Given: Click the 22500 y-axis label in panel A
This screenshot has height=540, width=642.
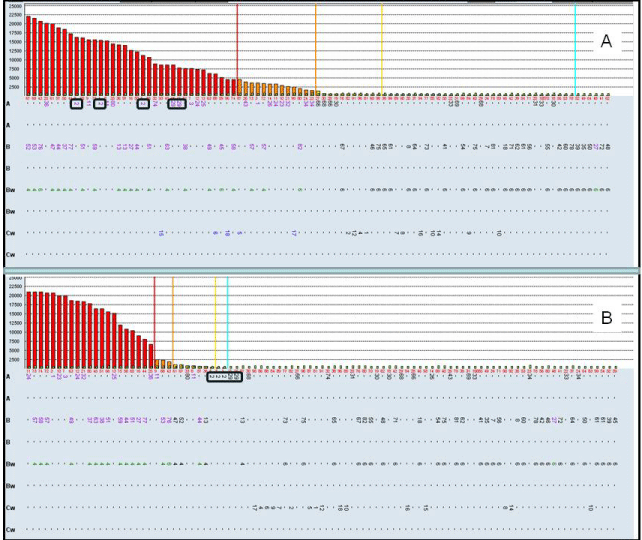Looking at the screenshot, I should 15,15.
